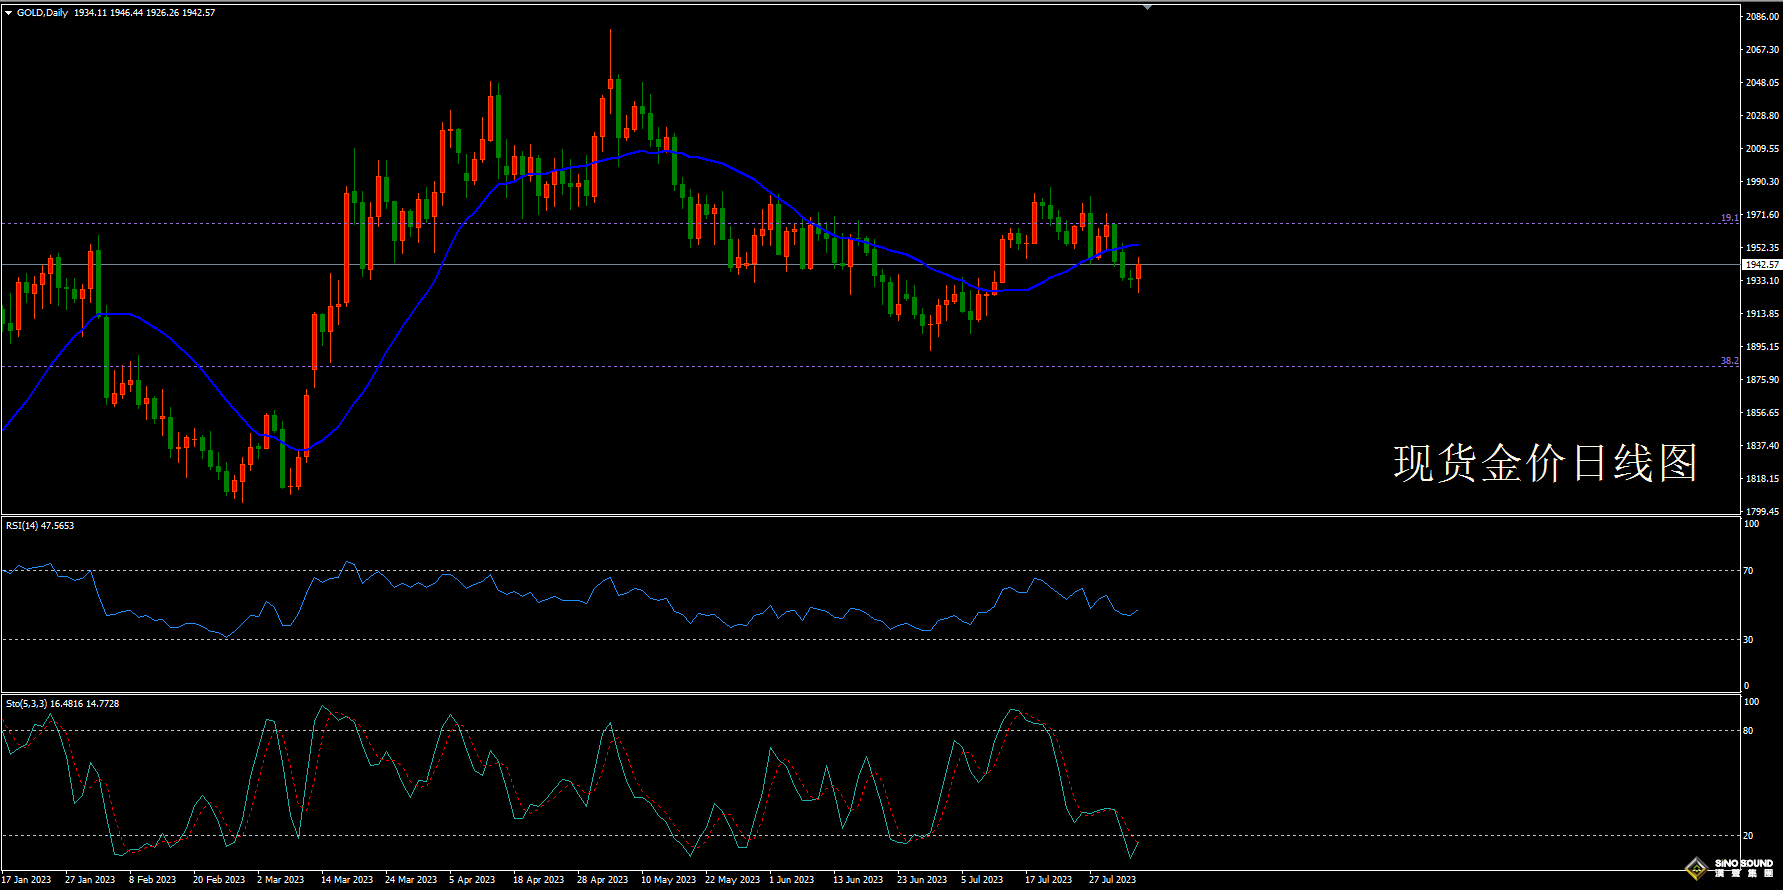This screenshot has height=890, width=1783.
Task: Select the highlighted 1942.57 current price label
Action: pos(1761,265)
